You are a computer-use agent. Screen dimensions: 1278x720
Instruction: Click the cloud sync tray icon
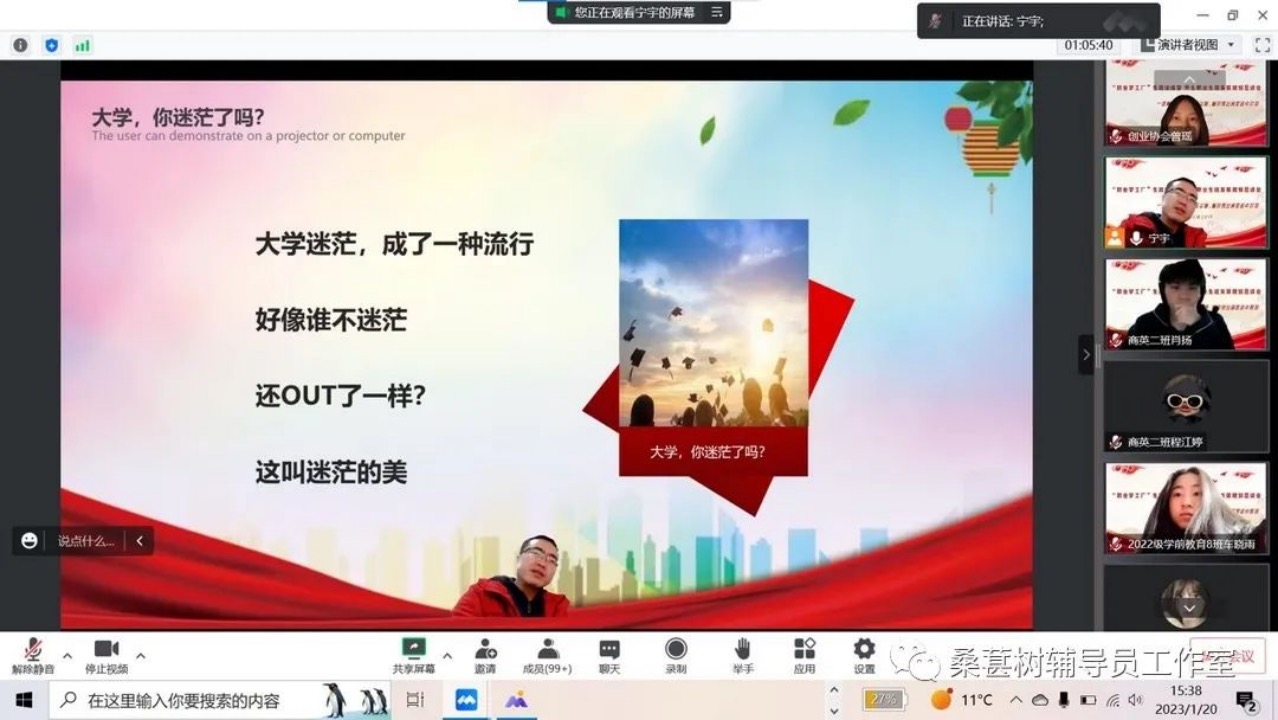coord(1040,700)
